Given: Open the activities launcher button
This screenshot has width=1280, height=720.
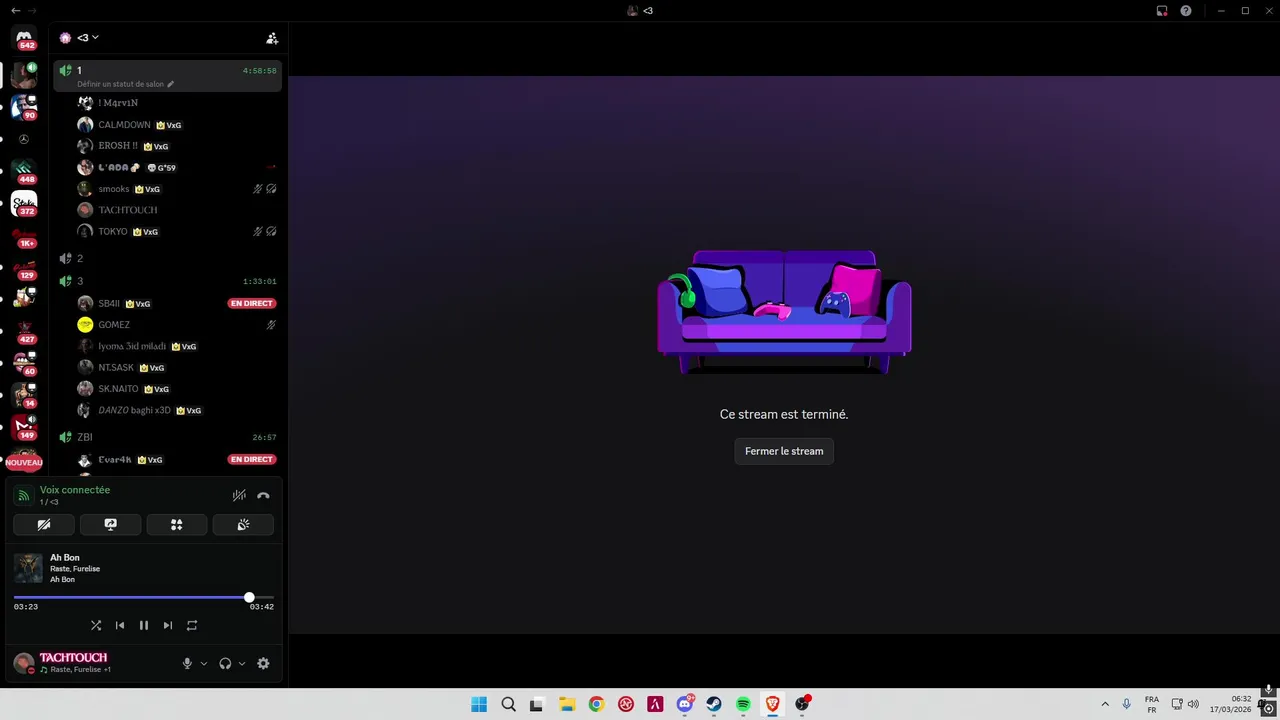Looking at the screenshot, I should pyautogui.click(x=177, y=524).
